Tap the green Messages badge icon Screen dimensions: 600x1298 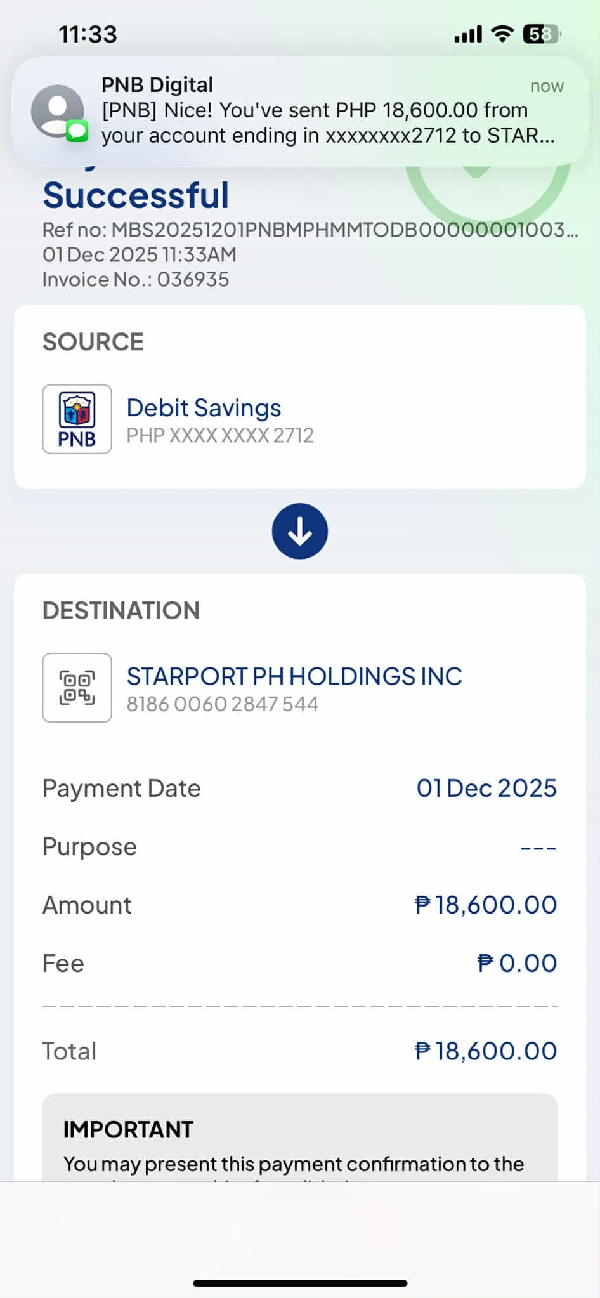coord(77,131)
